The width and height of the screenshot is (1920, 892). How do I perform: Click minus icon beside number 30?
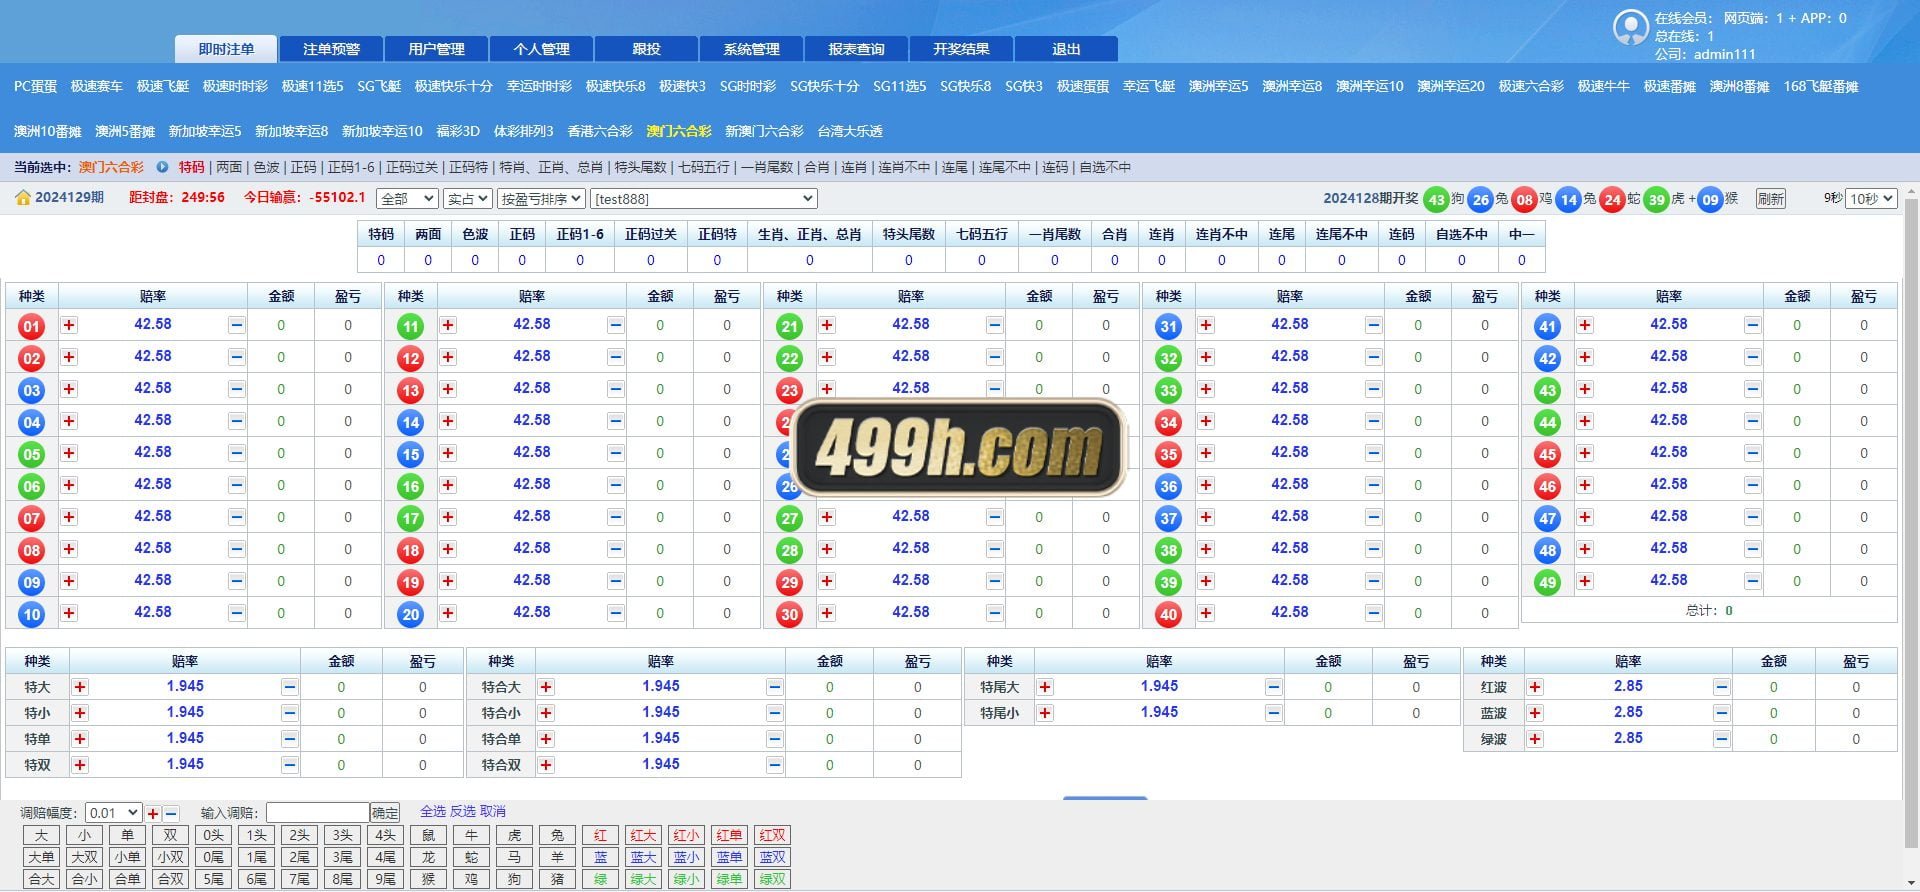click(994, 613)
